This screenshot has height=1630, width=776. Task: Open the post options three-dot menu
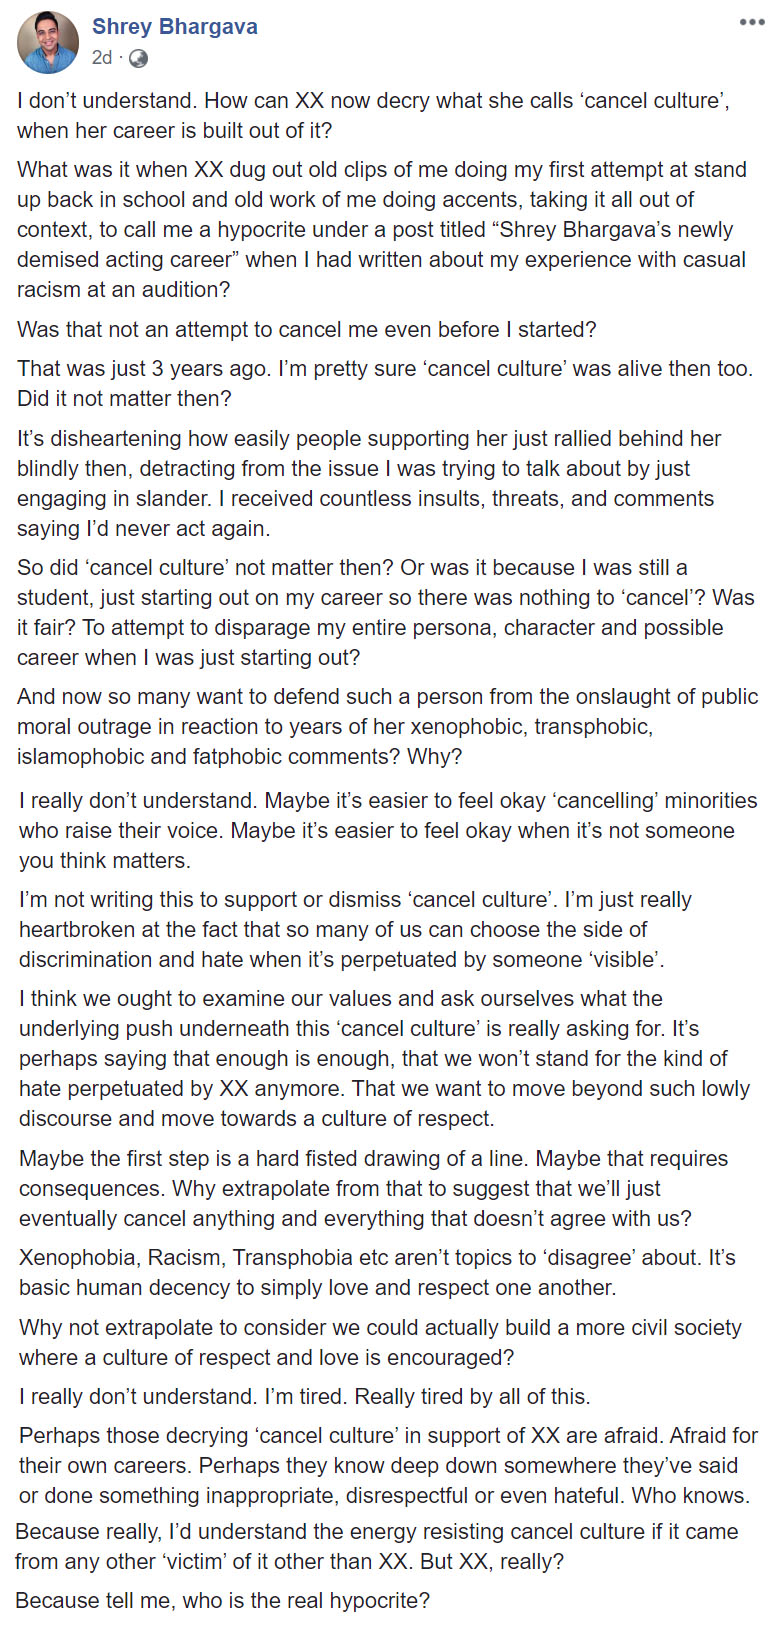click(752, 23)
